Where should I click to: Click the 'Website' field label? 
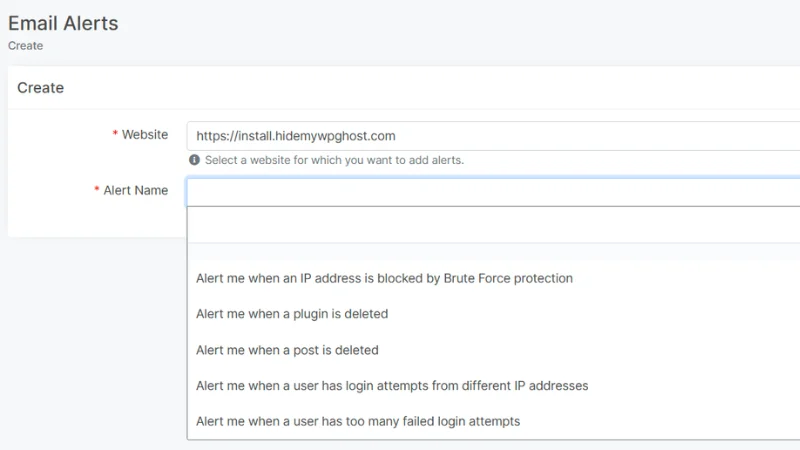[x=145, y=135]
